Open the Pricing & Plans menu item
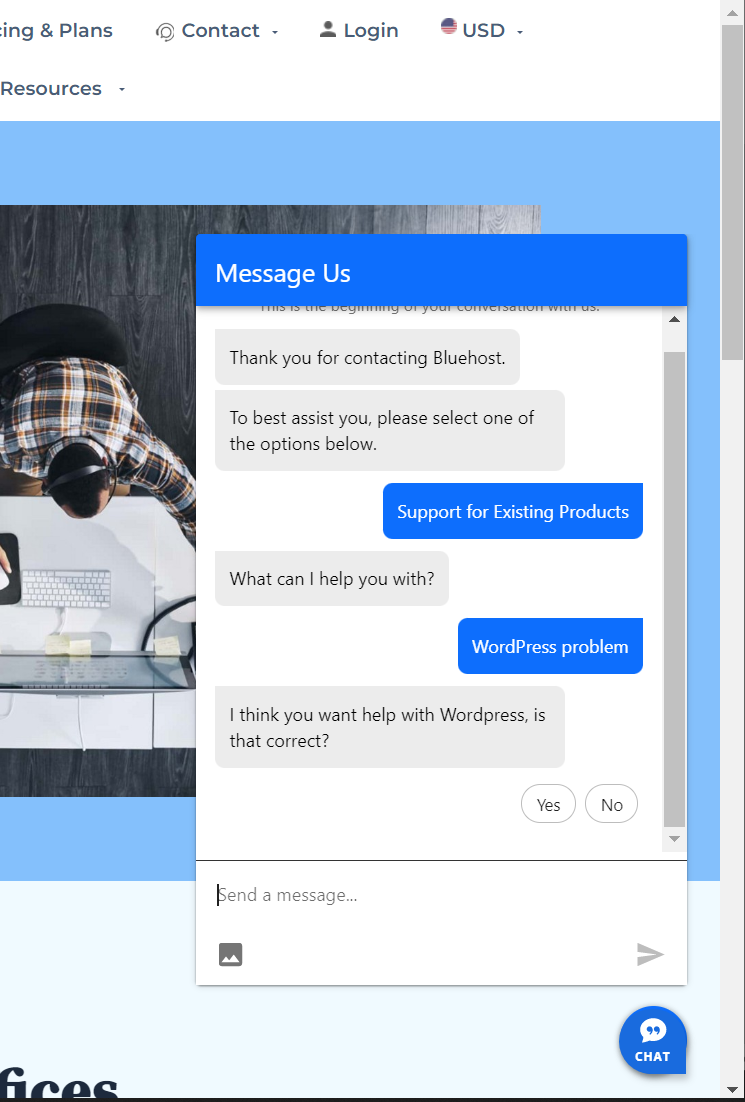 click(56, 30)
